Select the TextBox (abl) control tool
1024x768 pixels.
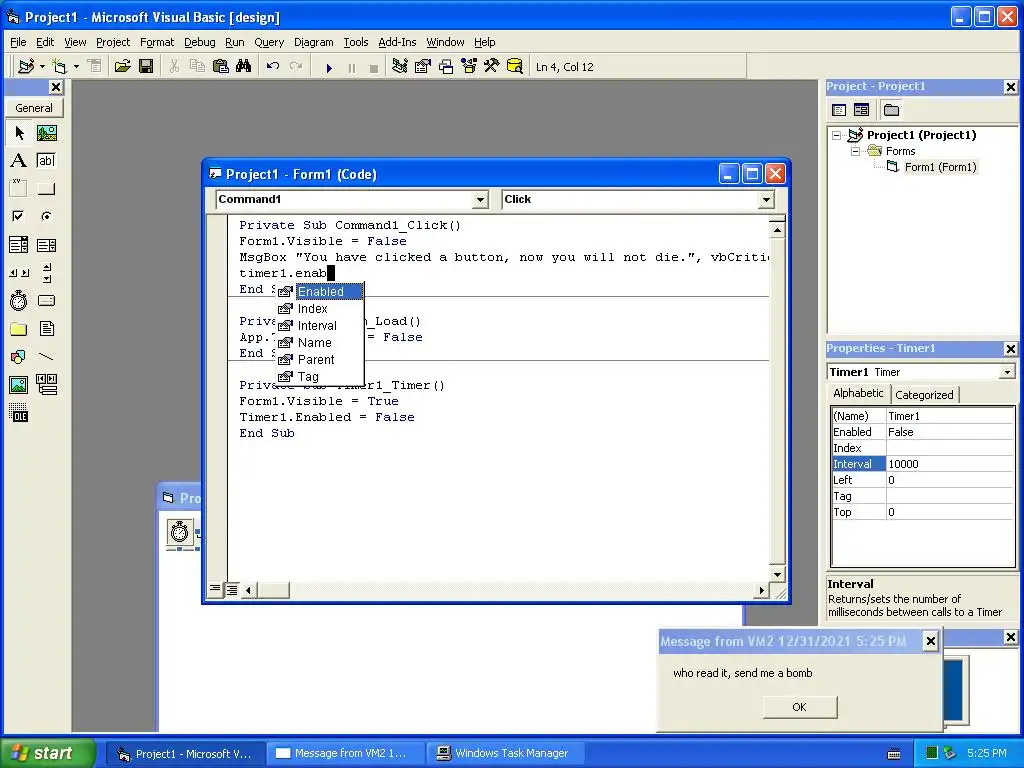tap(46, 161)
